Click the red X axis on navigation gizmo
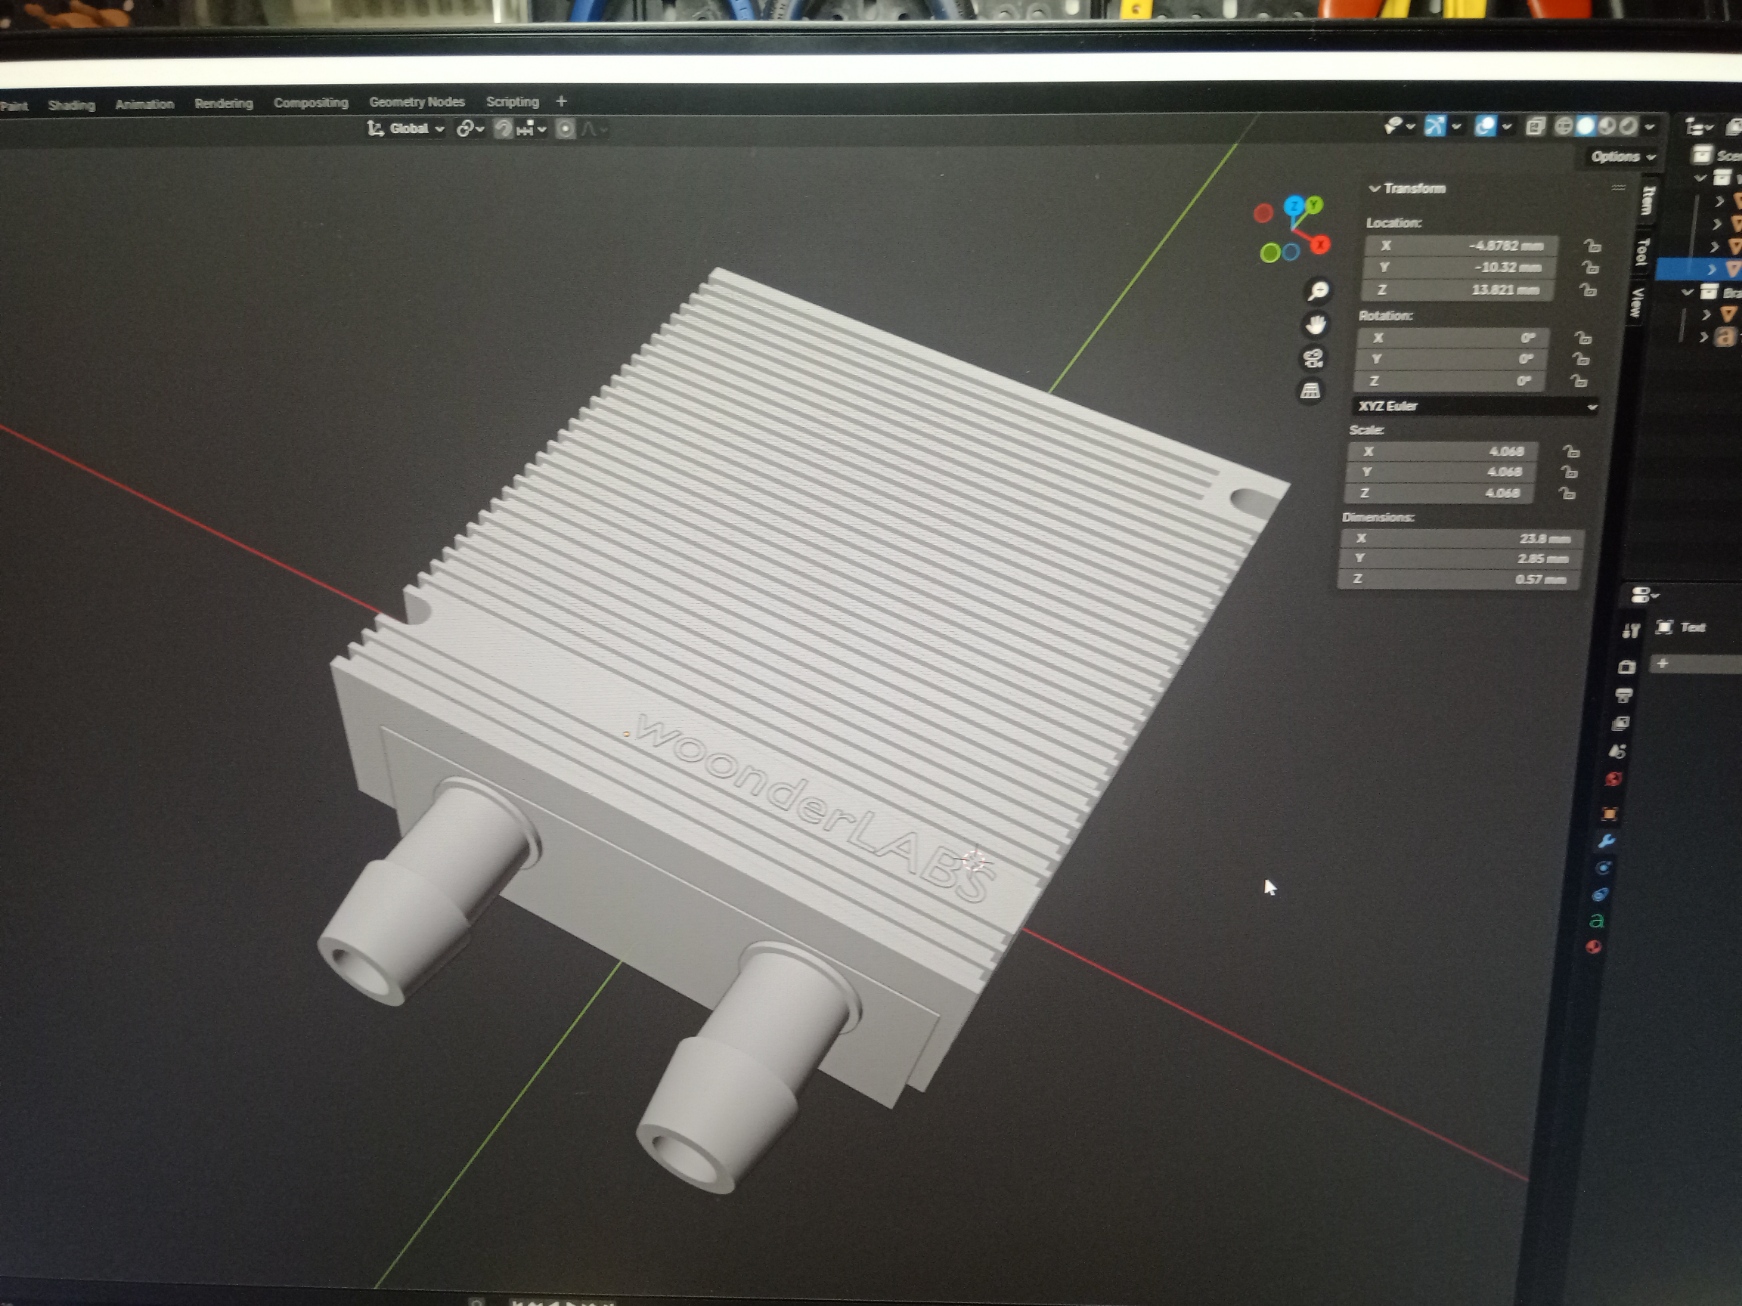1742x1306 pixels. (x=1320, y=244)
